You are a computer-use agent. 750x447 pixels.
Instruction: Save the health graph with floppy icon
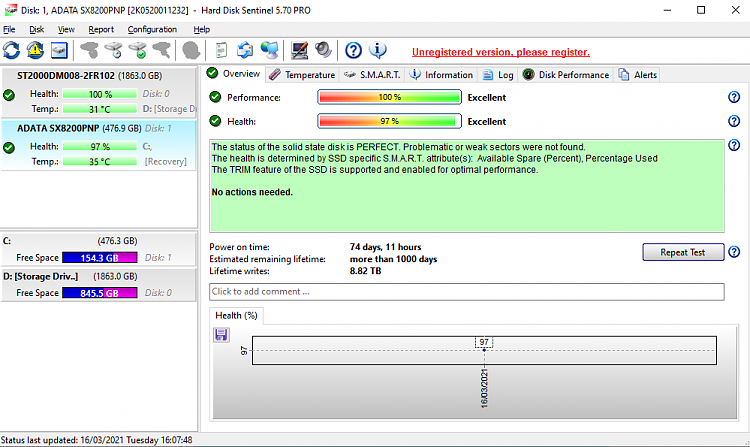pos(221,334)
